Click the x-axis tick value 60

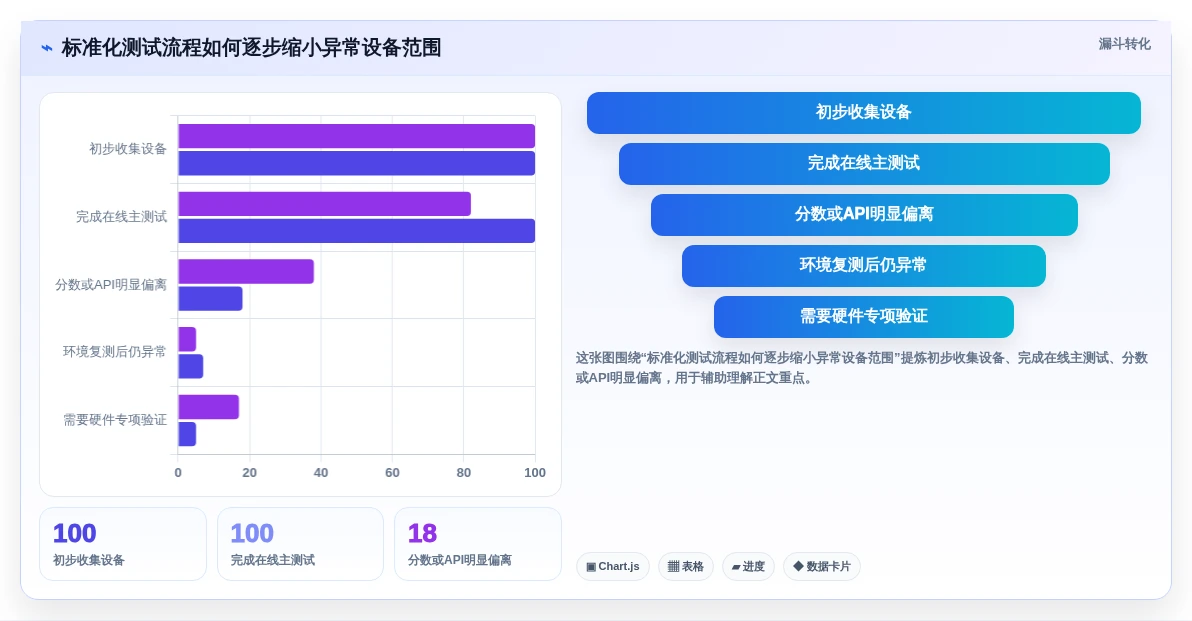pos(392,473)
